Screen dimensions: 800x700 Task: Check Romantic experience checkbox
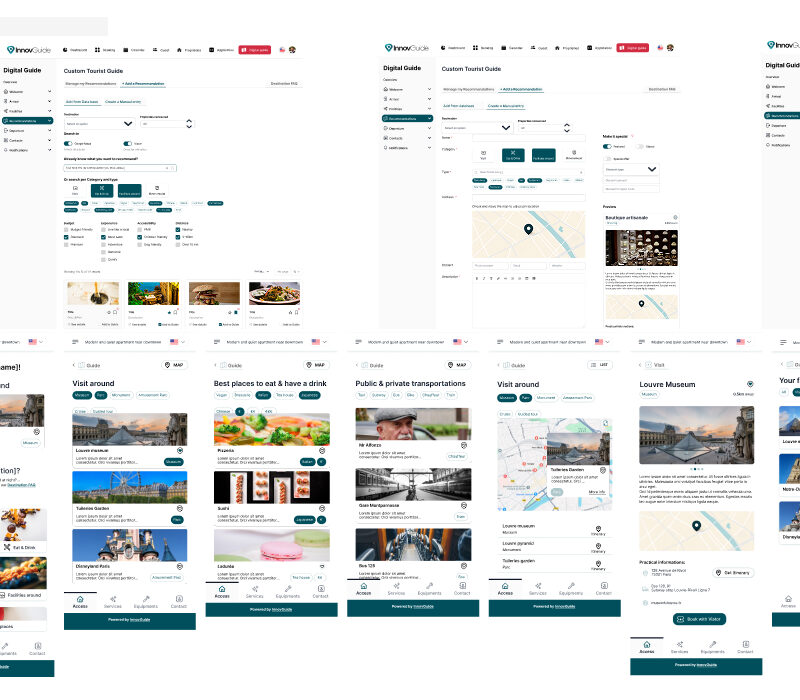click(x=104, y=252)
